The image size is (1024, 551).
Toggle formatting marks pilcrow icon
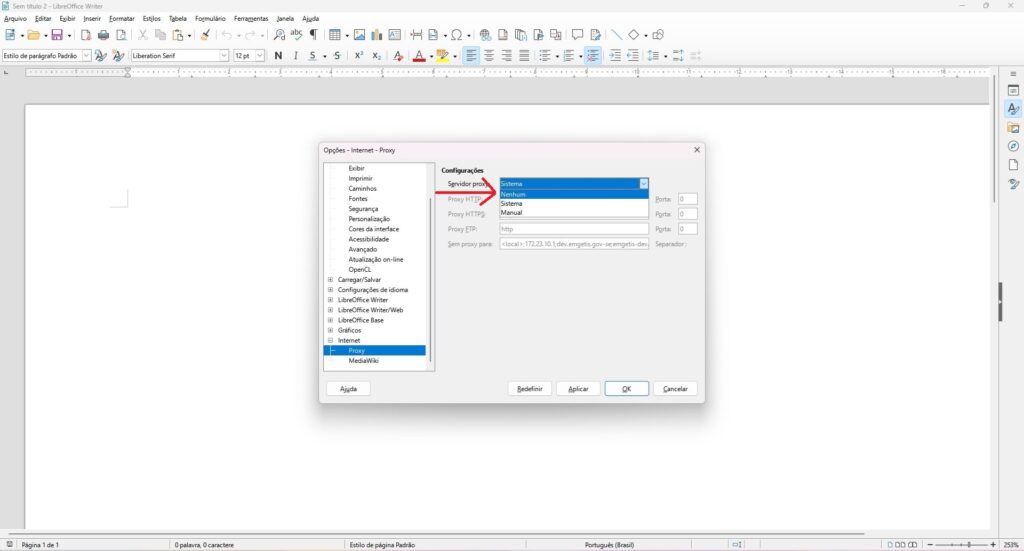(313, 35)
